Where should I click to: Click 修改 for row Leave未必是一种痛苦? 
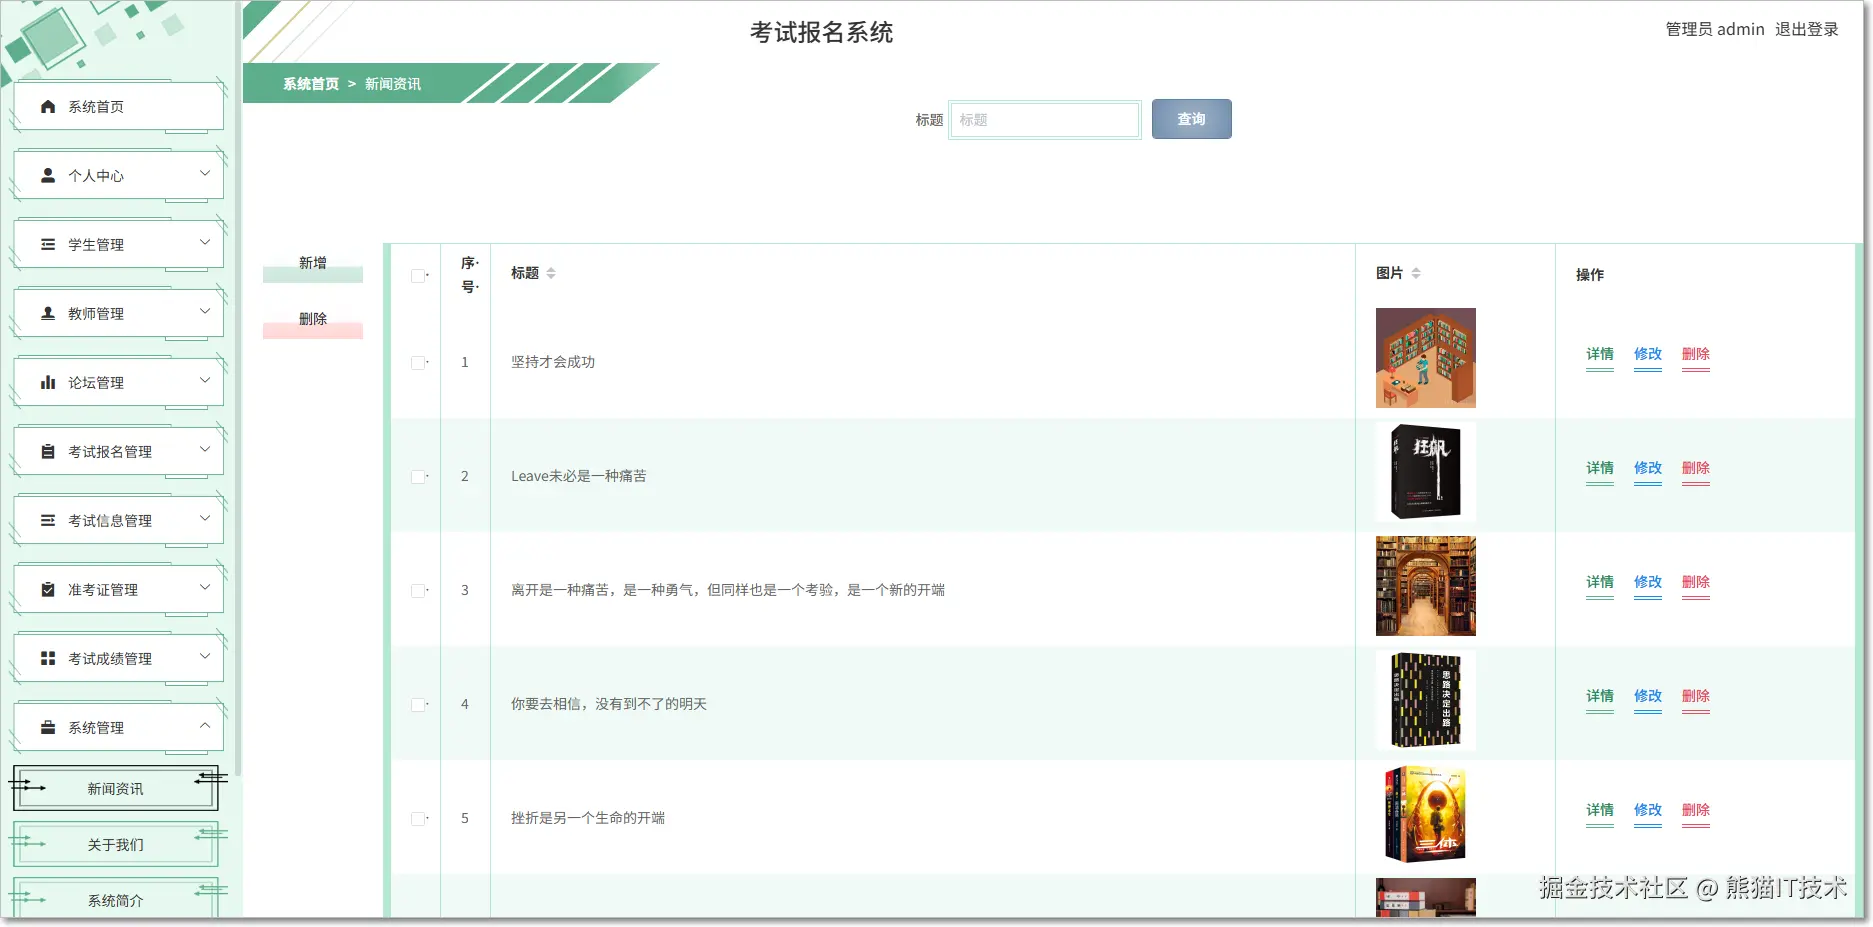coord(1648,469)
